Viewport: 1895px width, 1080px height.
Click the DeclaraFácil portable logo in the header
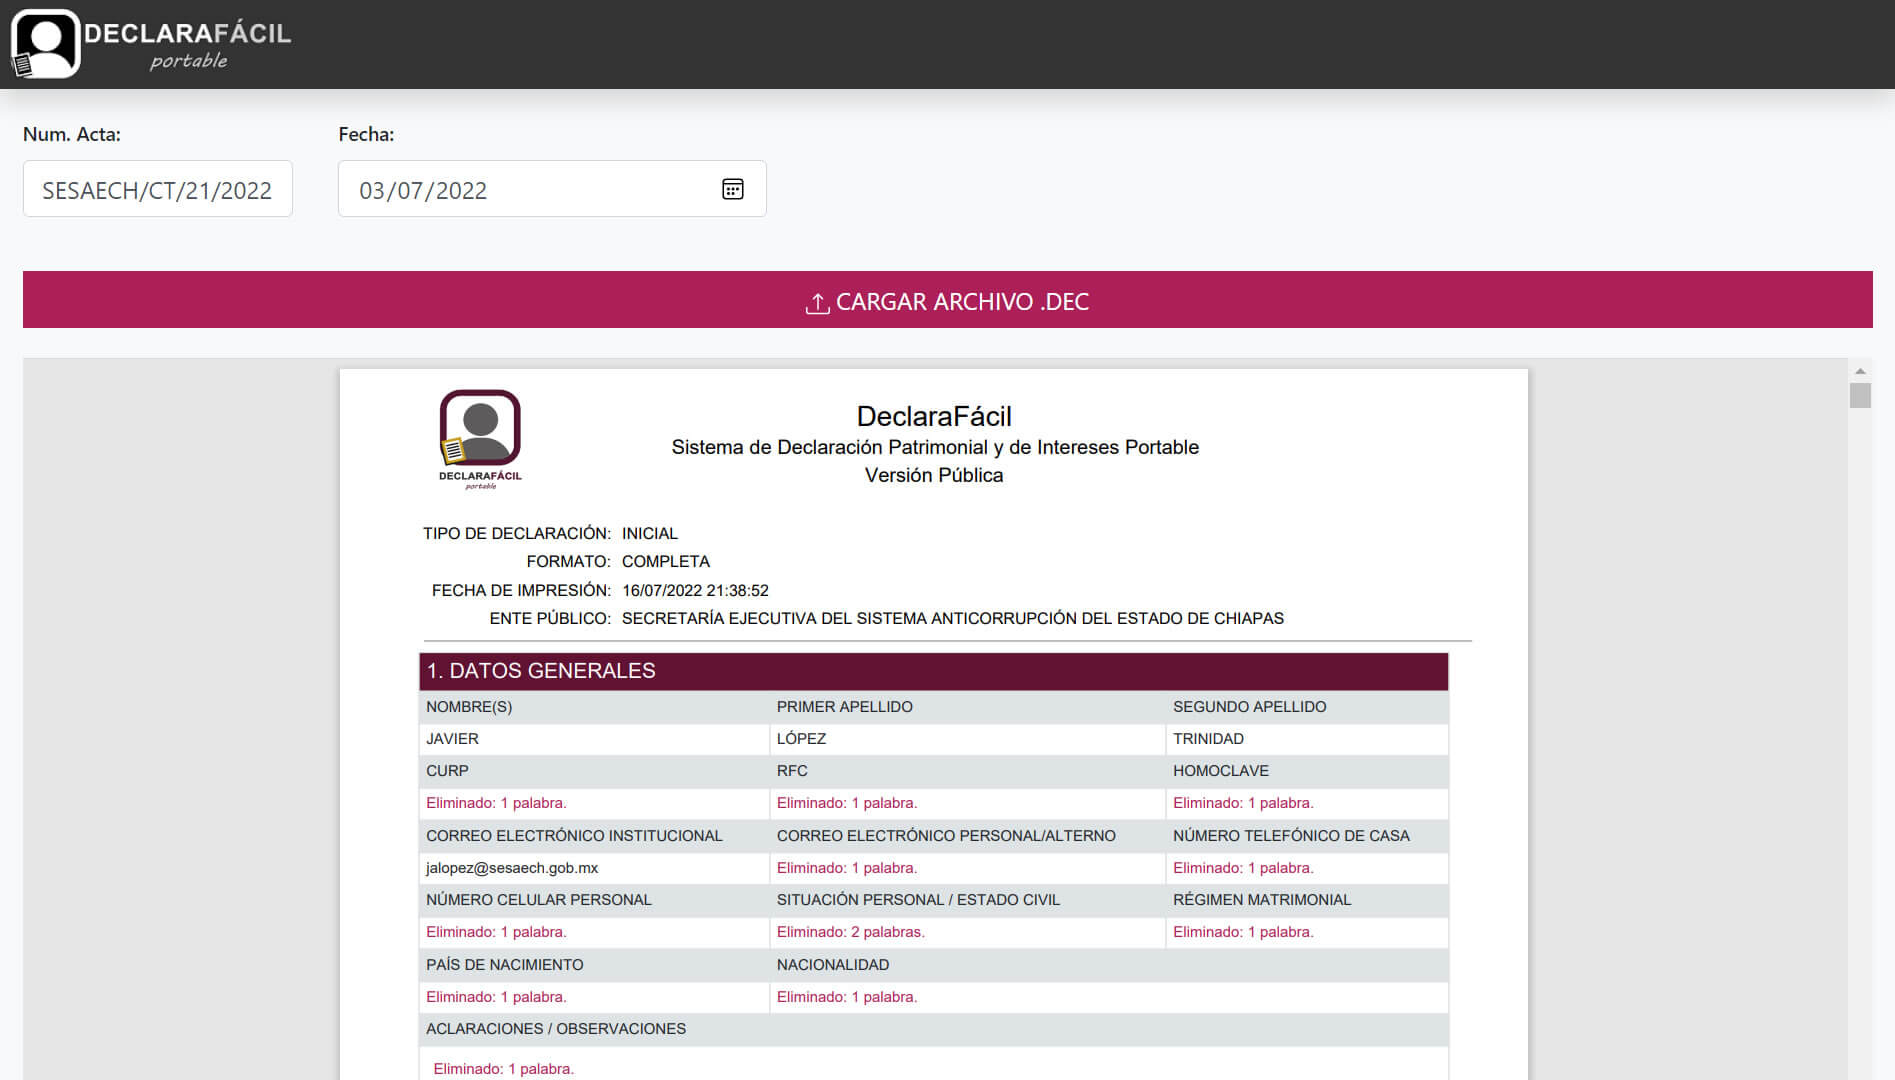(x=151, y=44)
